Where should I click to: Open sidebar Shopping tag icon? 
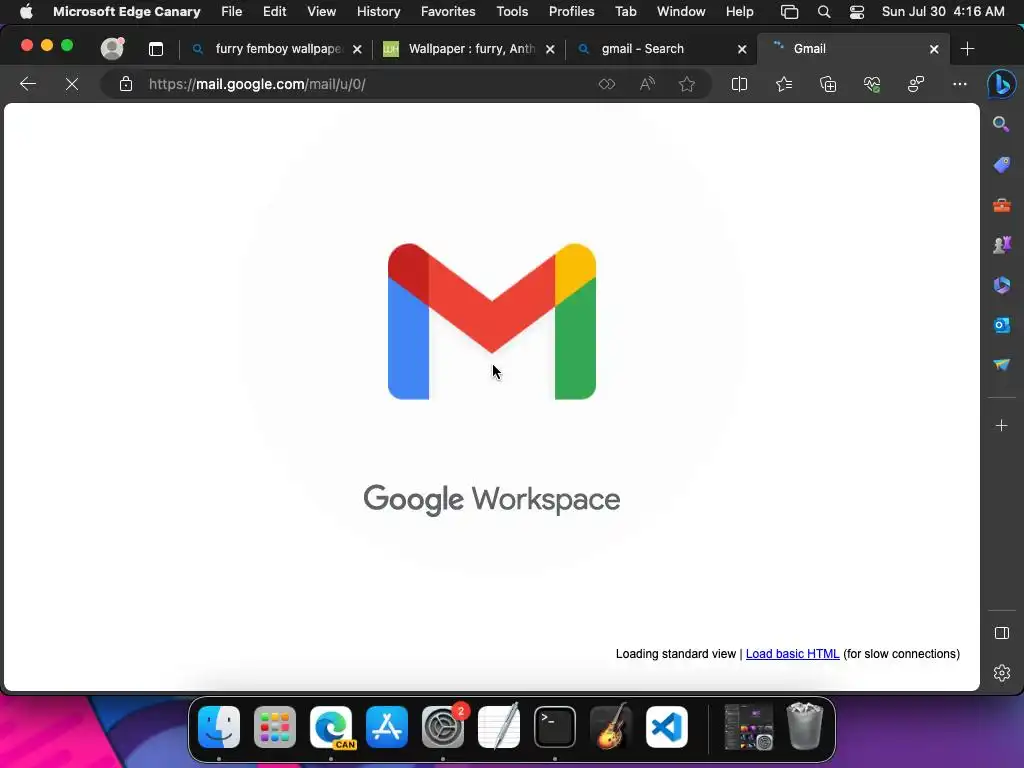[x=1001, y=165]
